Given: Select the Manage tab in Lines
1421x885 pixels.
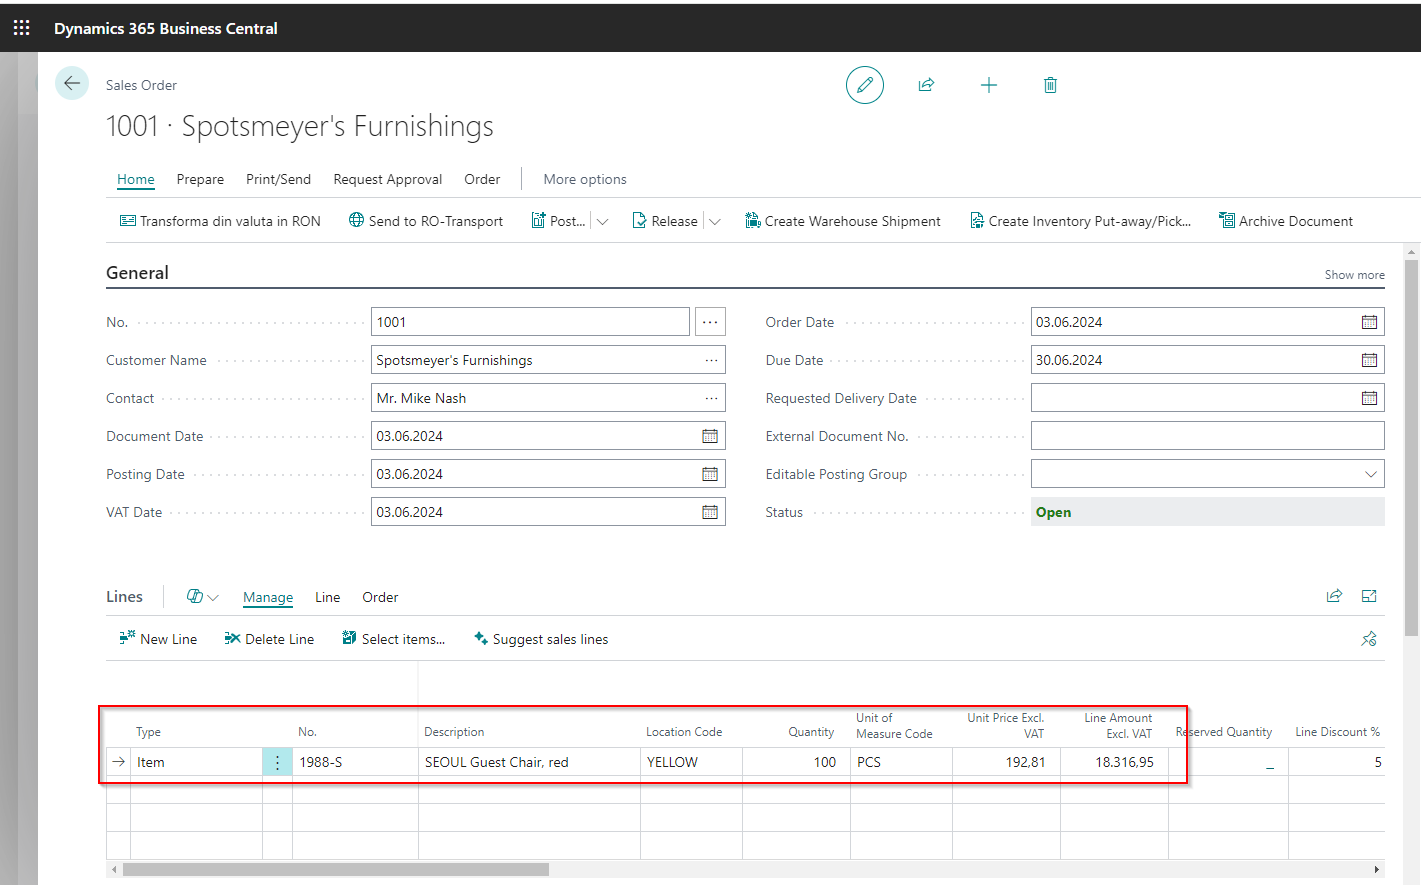Looking at the screenshot, I should pos(268,597).
